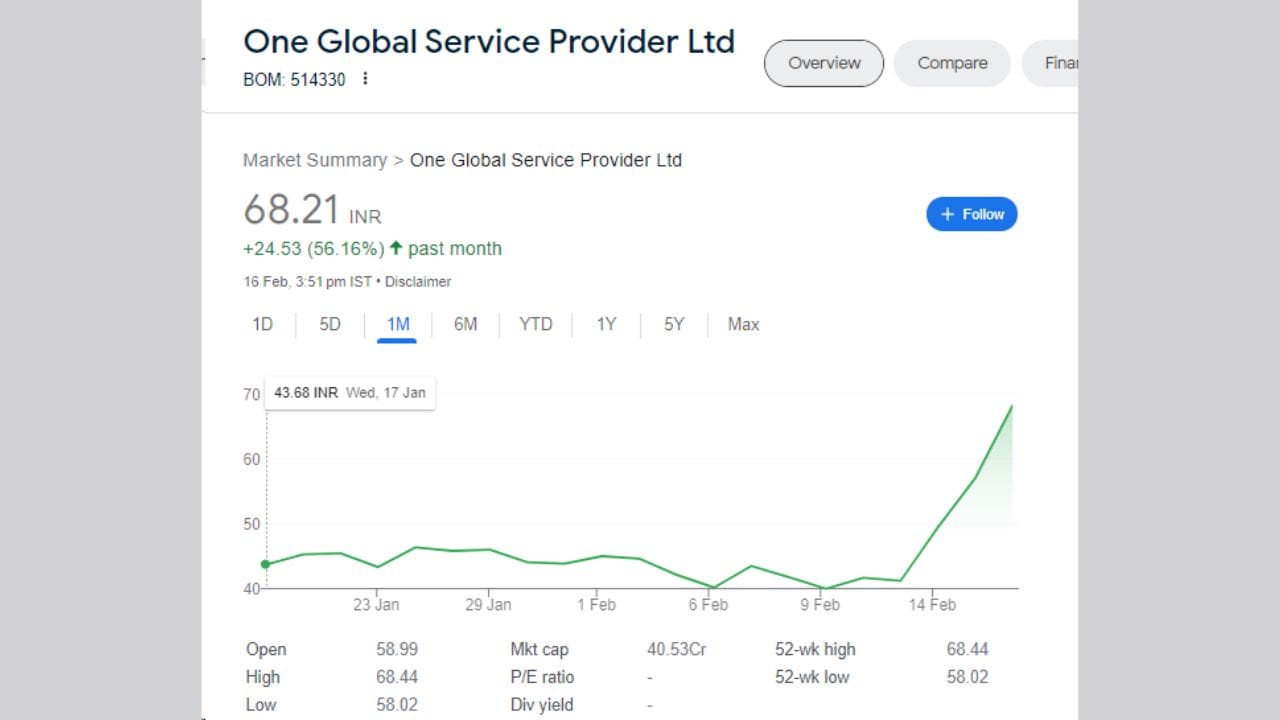The width and height of the screenshot is (1280, 720).
Task: Open the Disclaimer link
Action: (418, 282)
